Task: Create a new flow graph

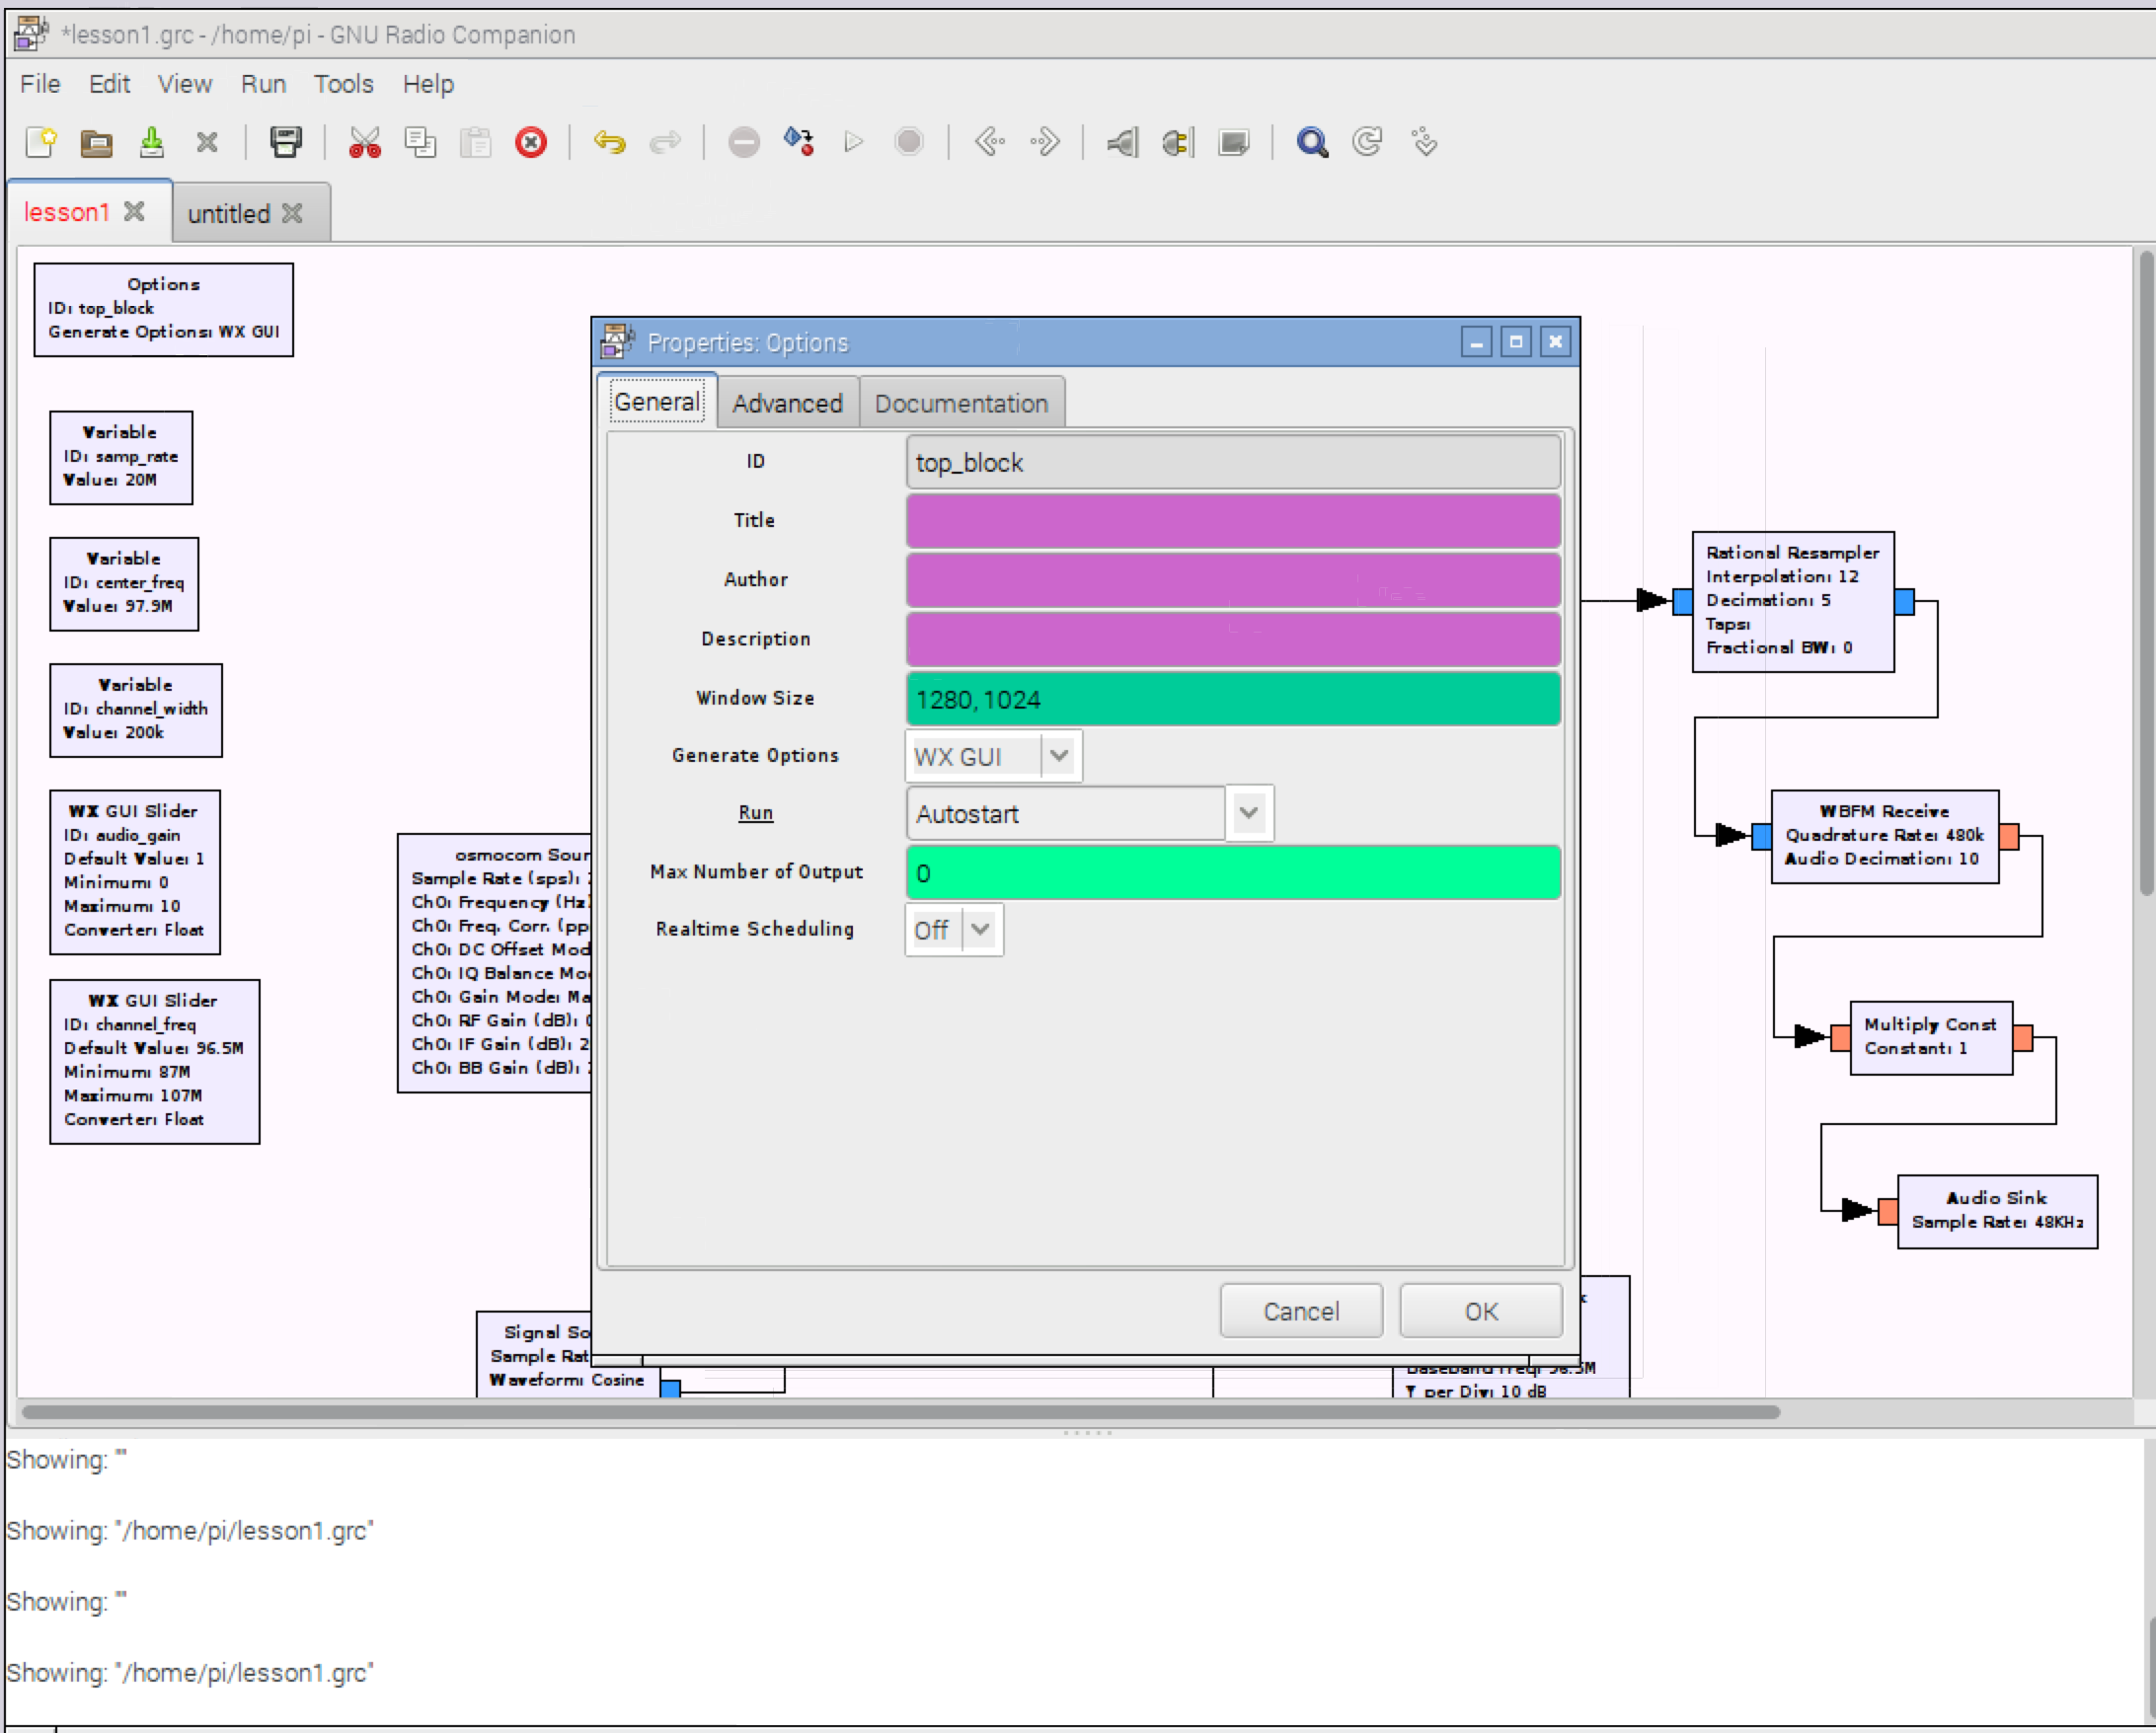Action: pos(40,142)
